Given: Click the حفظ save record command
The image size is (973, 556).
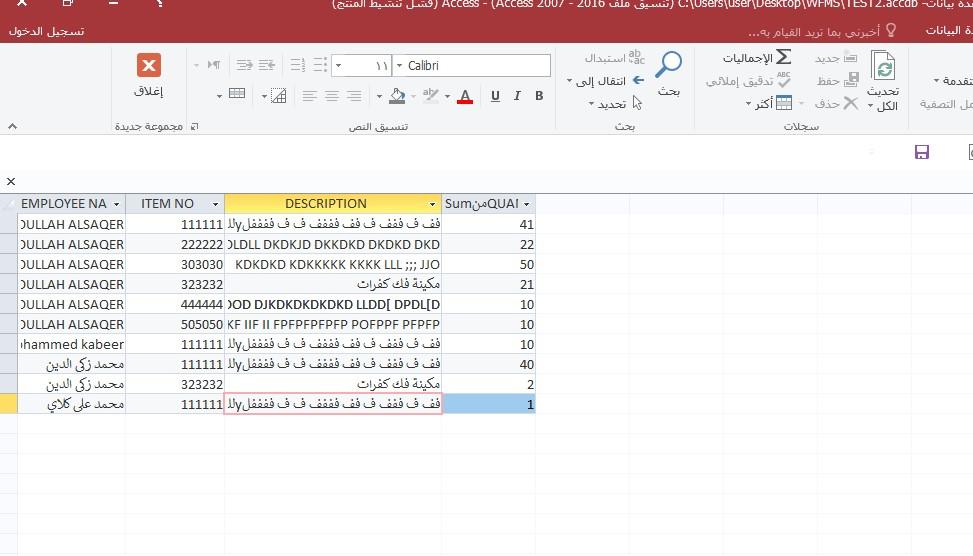Looking at the screenshot, I should [838, 80].
